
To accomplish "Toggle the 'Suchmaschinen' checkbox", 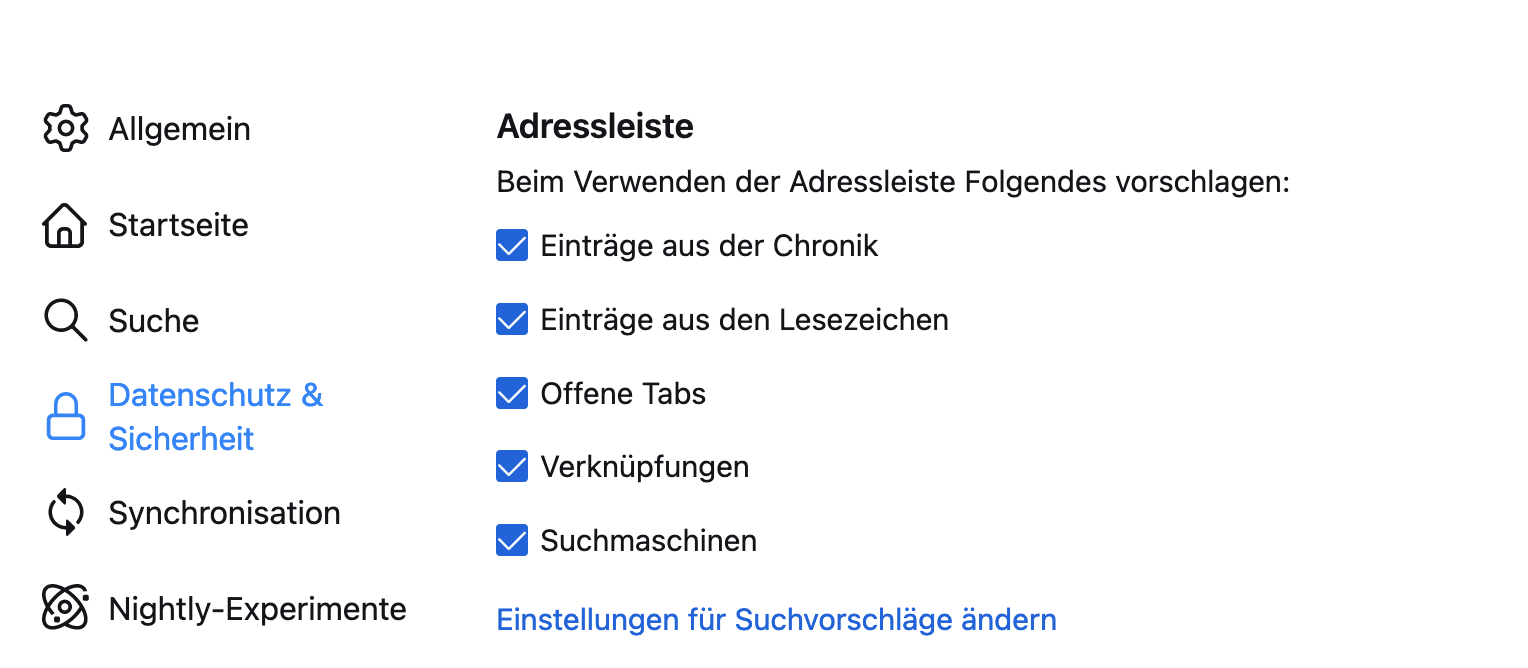I will (x=512, y=541).
